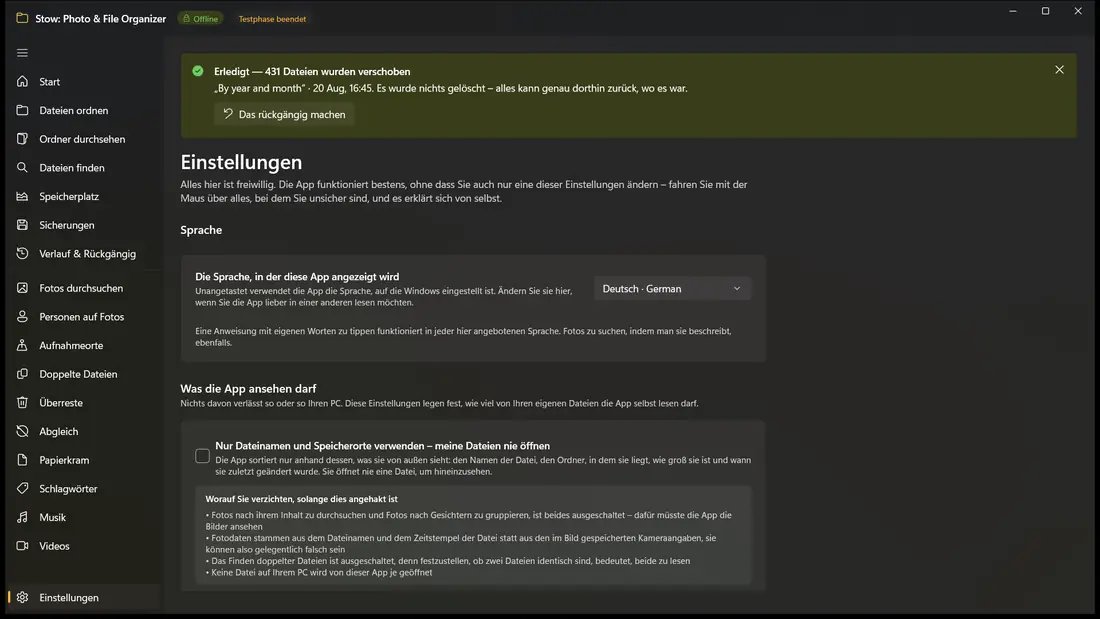The height and width of the screenshot is (619, 1100).
Task: Click the Start home icon
Action: click(22, 81)
